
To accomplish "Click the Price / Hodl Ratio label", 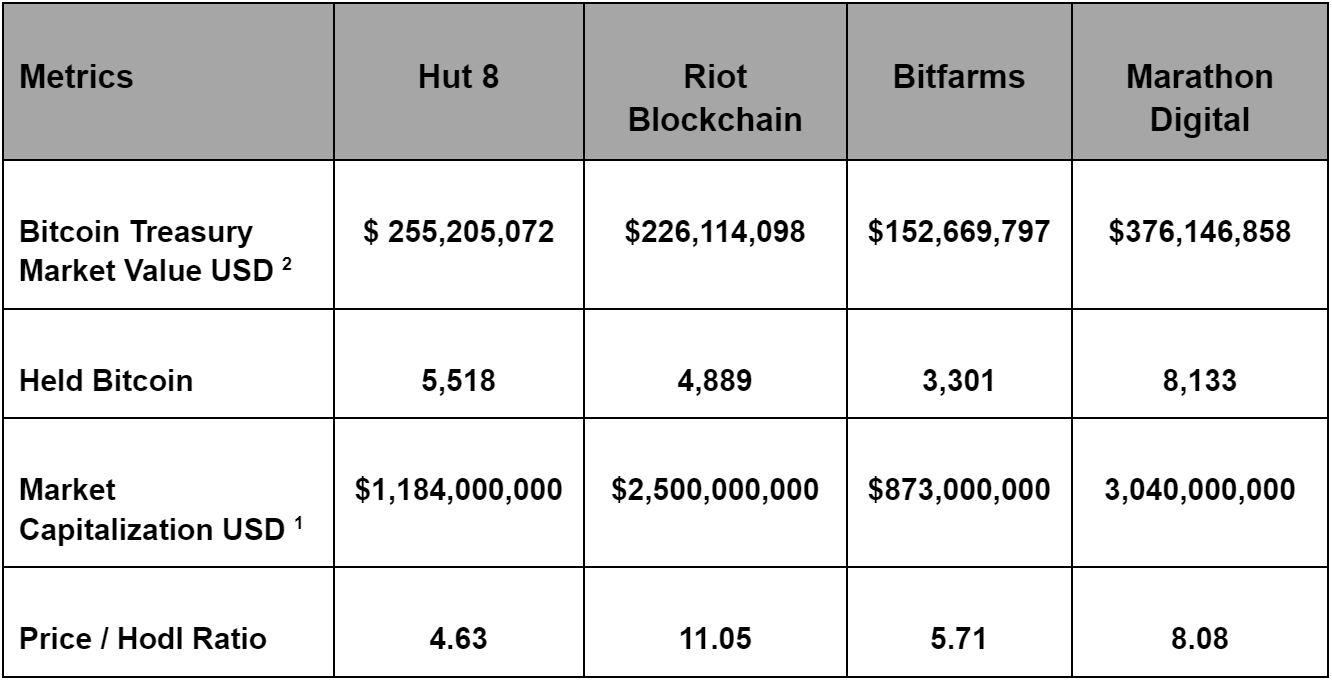I will pyautogui.click(x=143, y=637).
